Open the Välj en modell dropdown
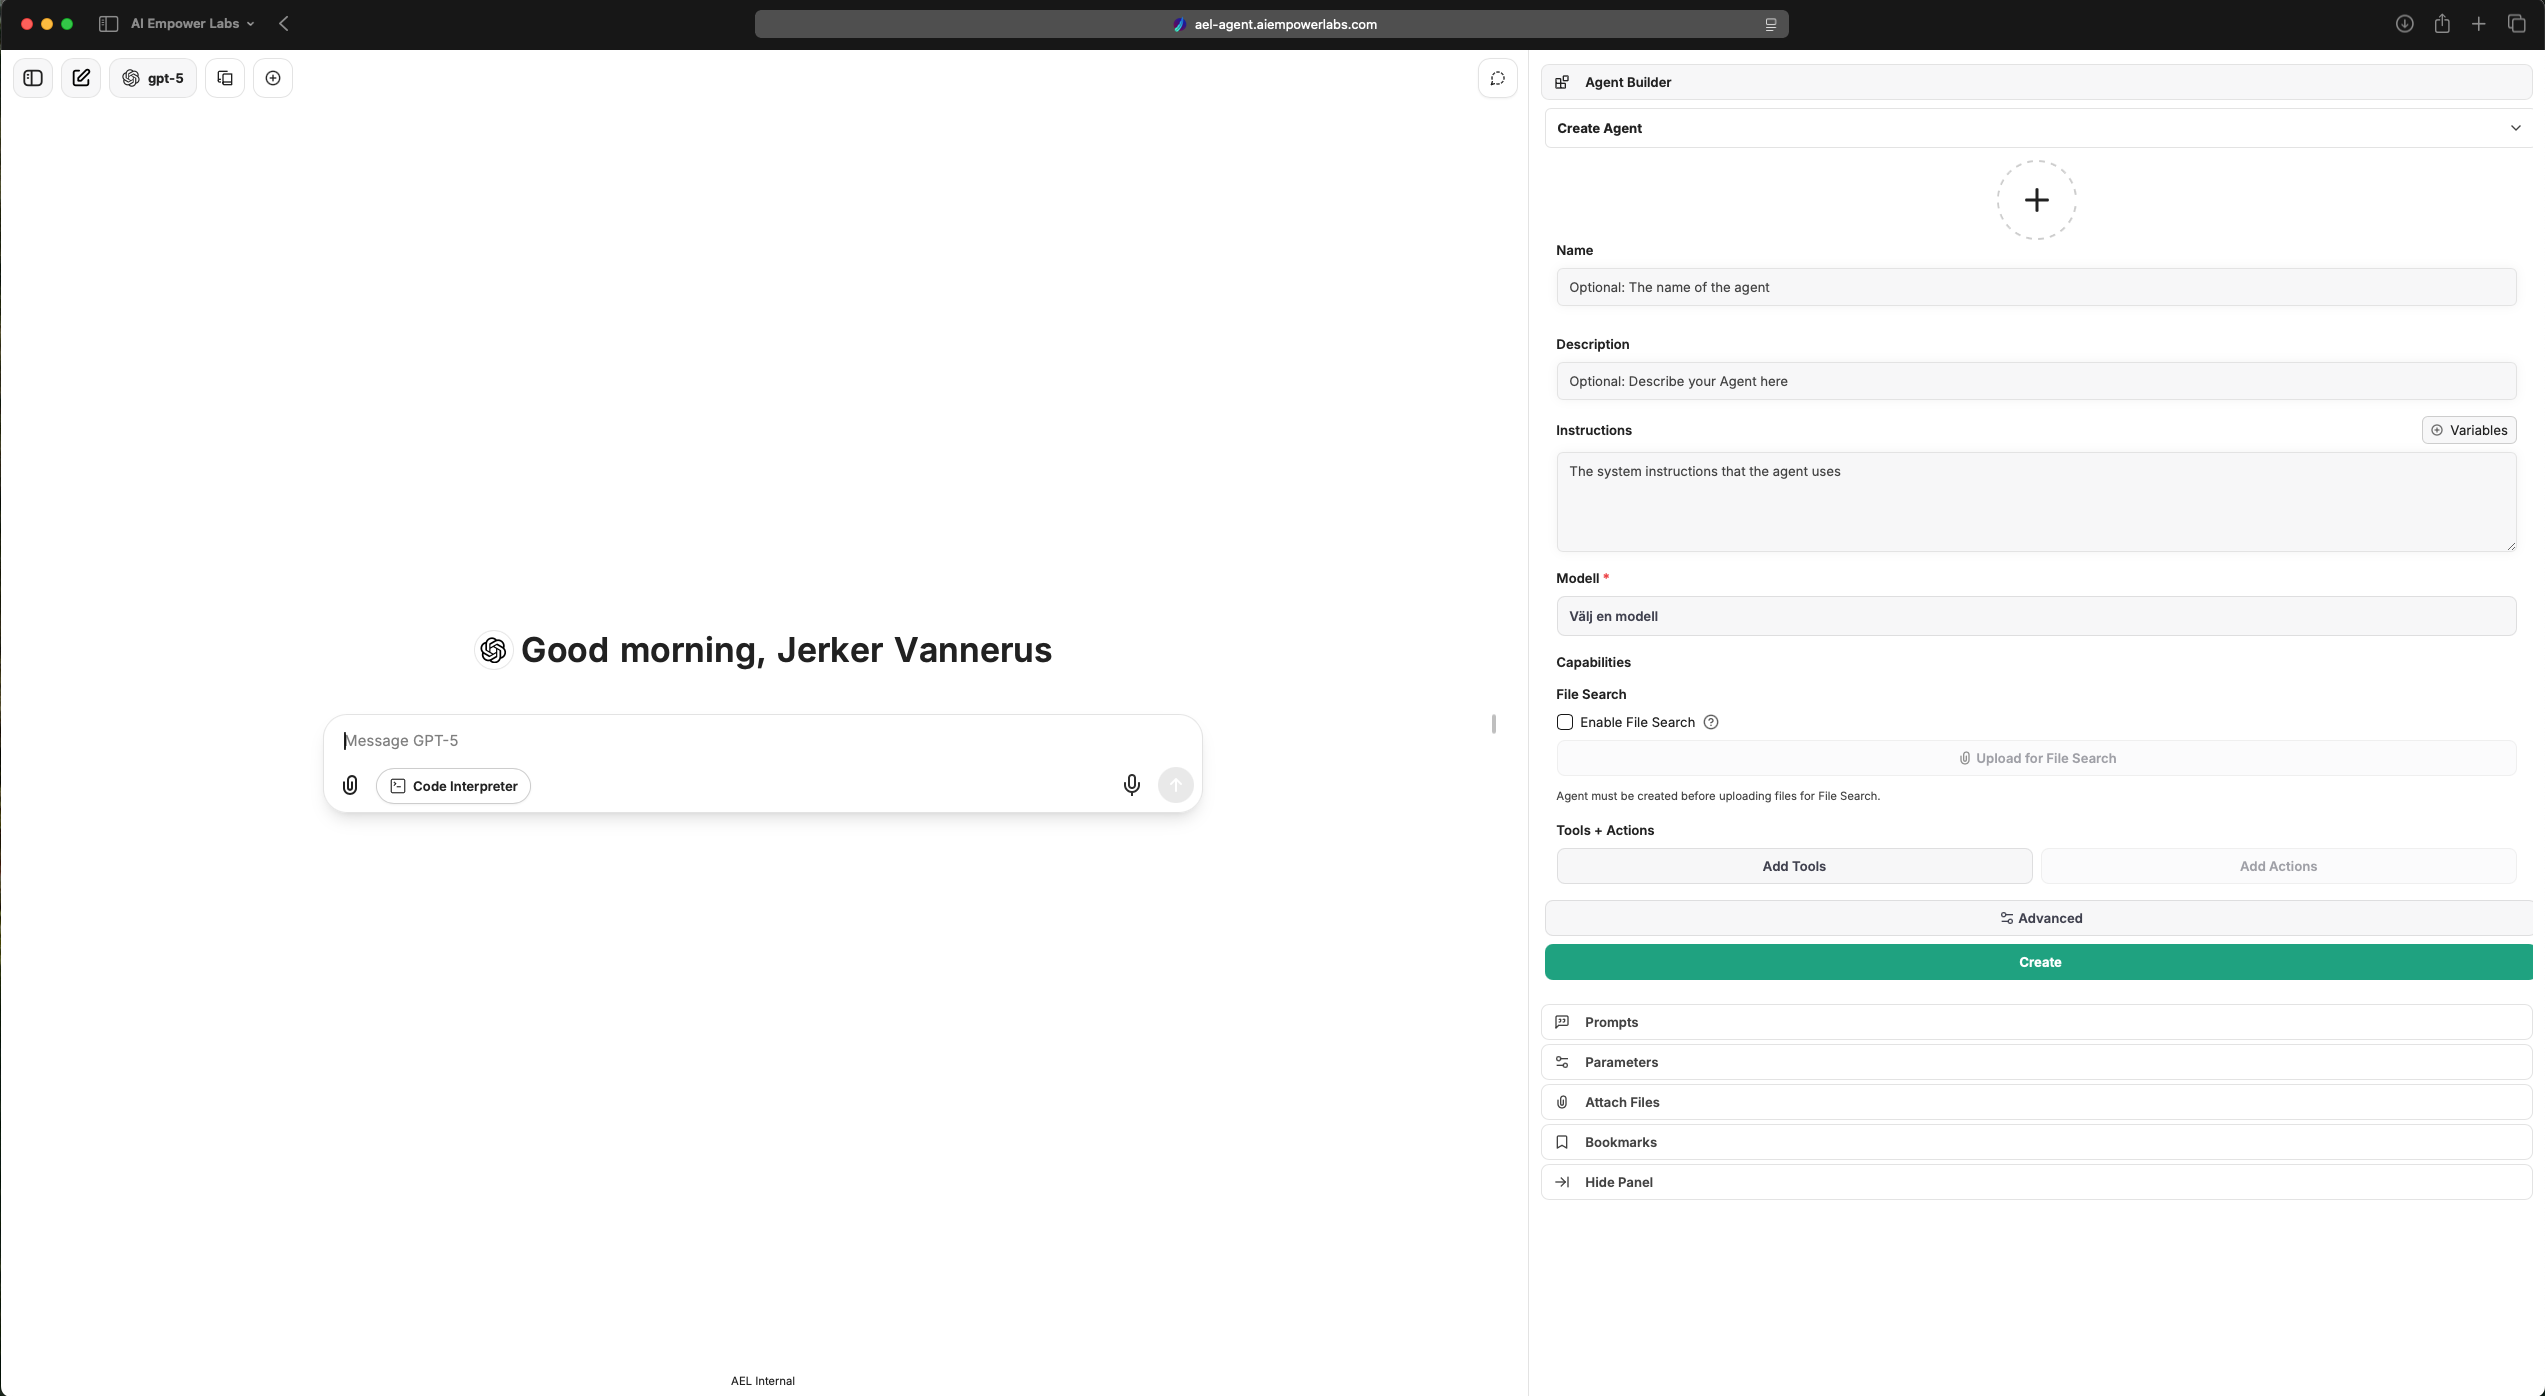 click(2036, 616)
